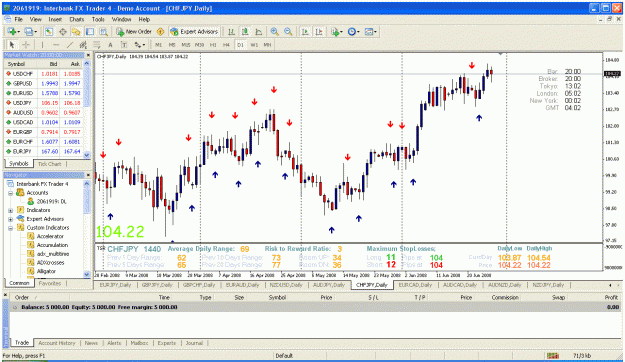Open the Strategy Tester toolbar icon
625x362 pixels.
point(104,31)
